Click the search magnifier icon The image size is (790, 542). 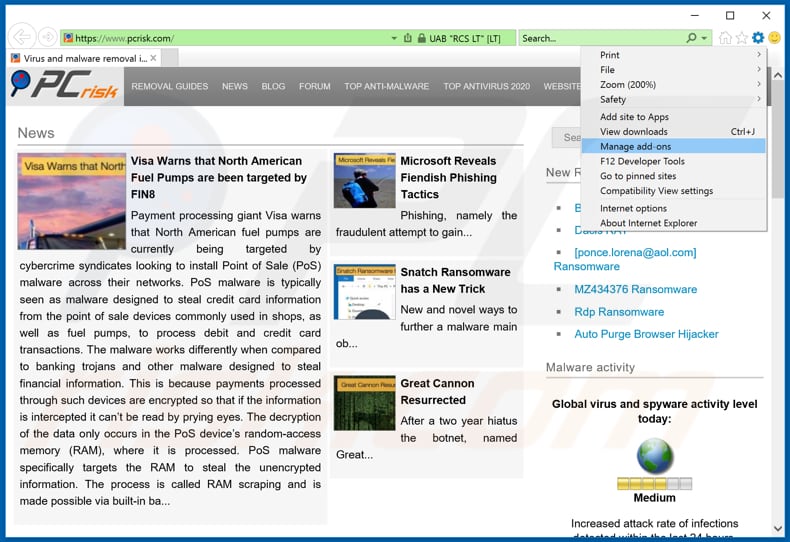(691, 38)
